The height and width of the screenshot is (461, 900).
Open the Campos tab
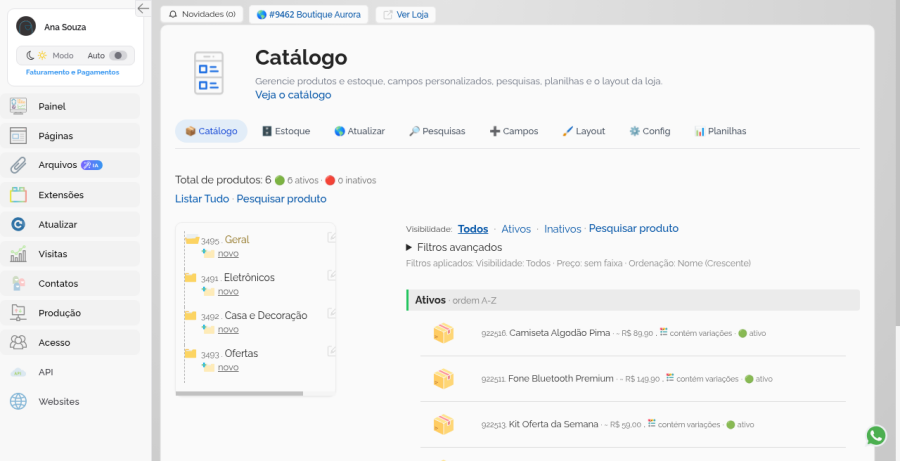pyautogui.click(x=514, y=131)
